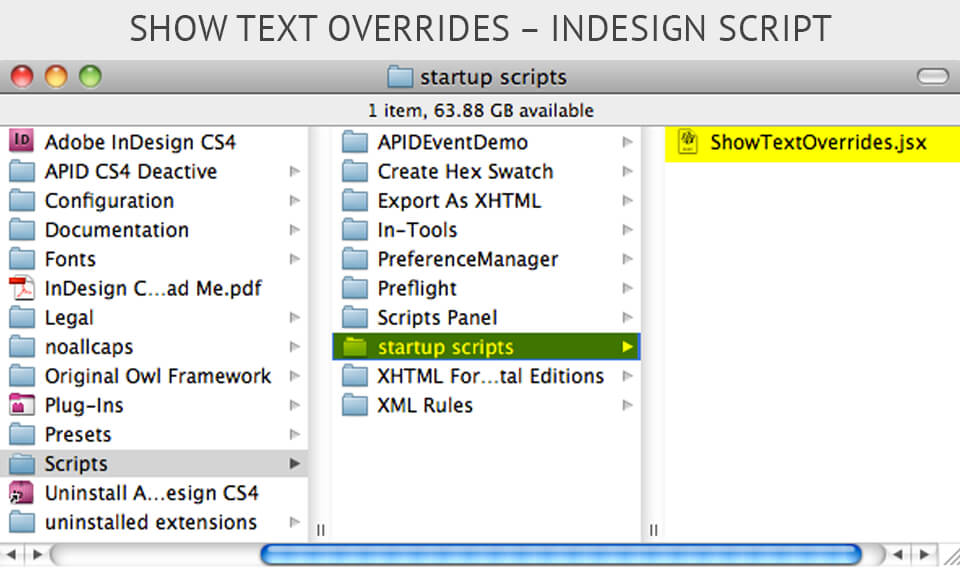Select the Original Owl Framework name
This screenshot has height=573, width=960.
(x=158, y=376)
